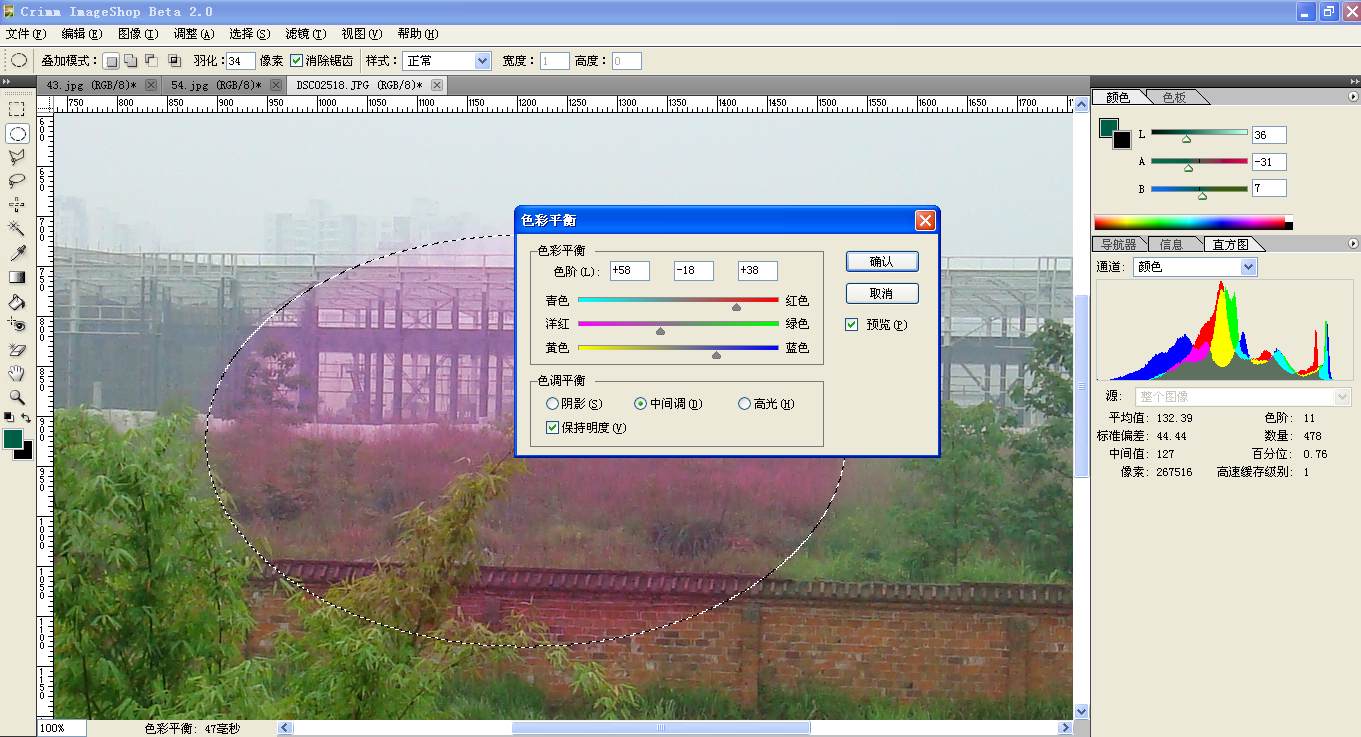Click the 取消 button in the dialog
Screen dimensions: 1361x737
tap(881, 294)
